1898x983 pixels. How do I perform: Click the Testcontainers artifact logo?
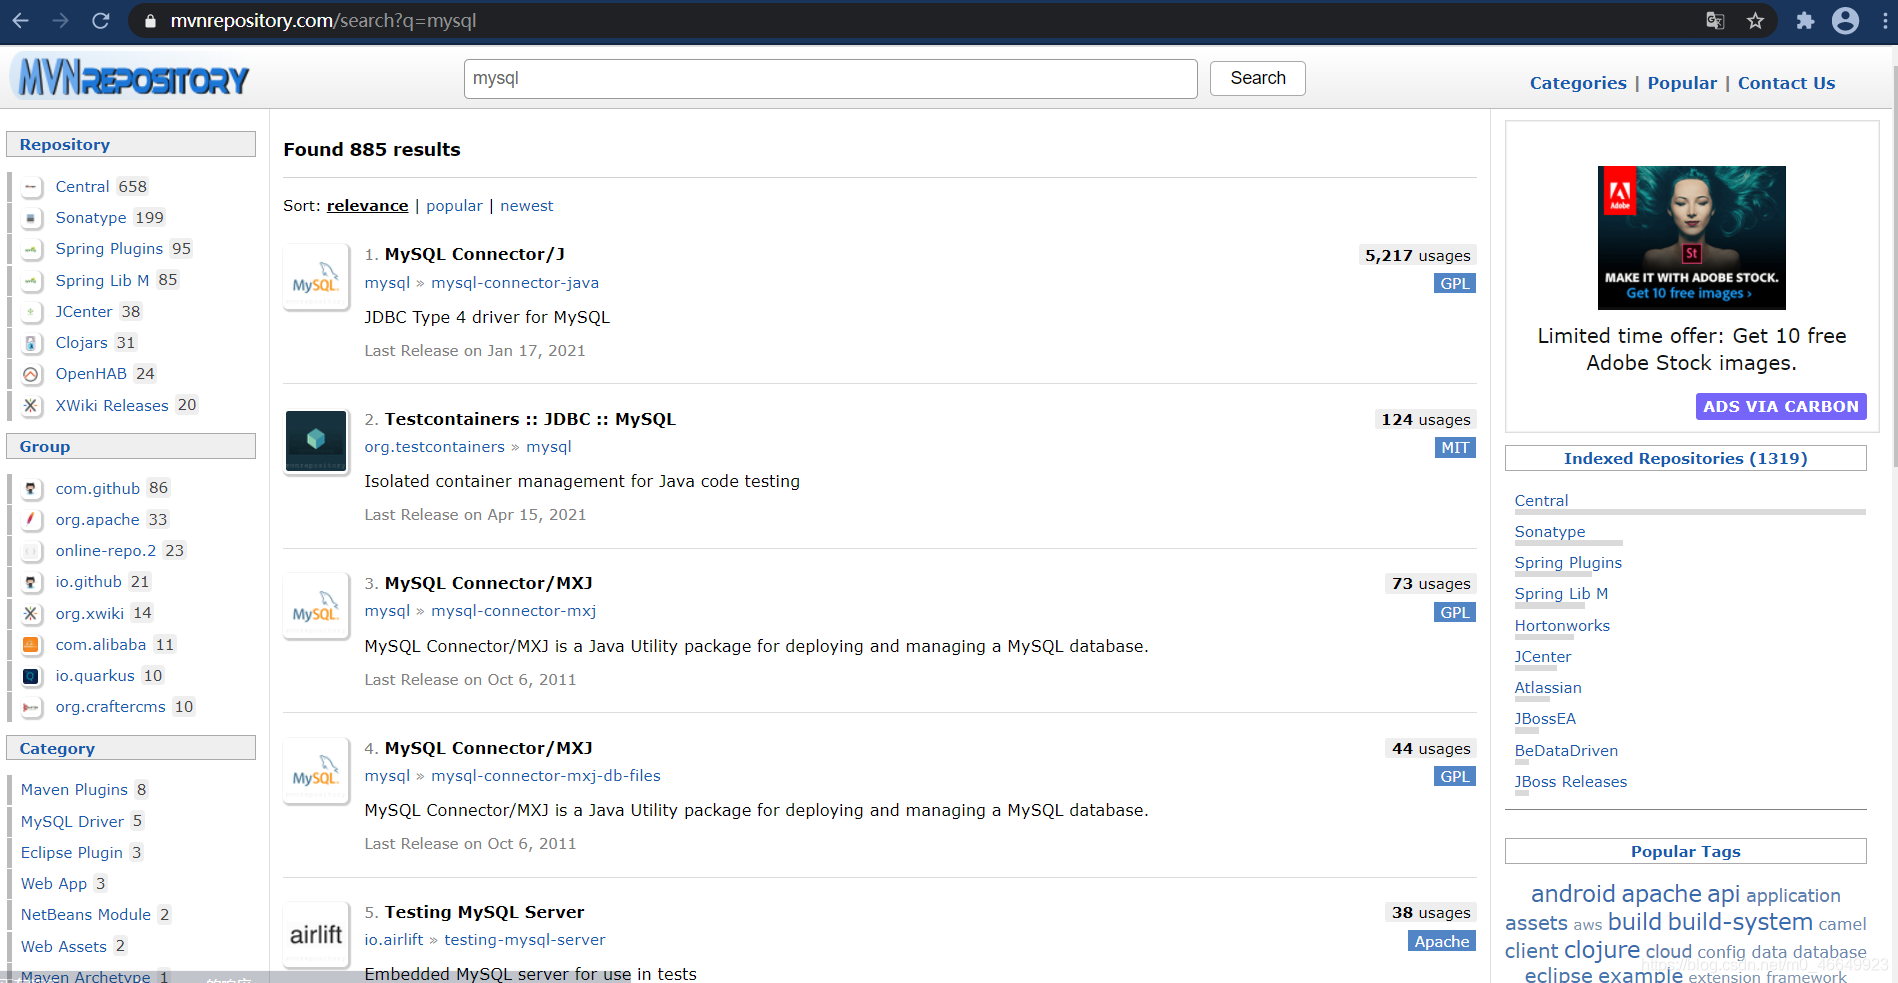[316, 441]
